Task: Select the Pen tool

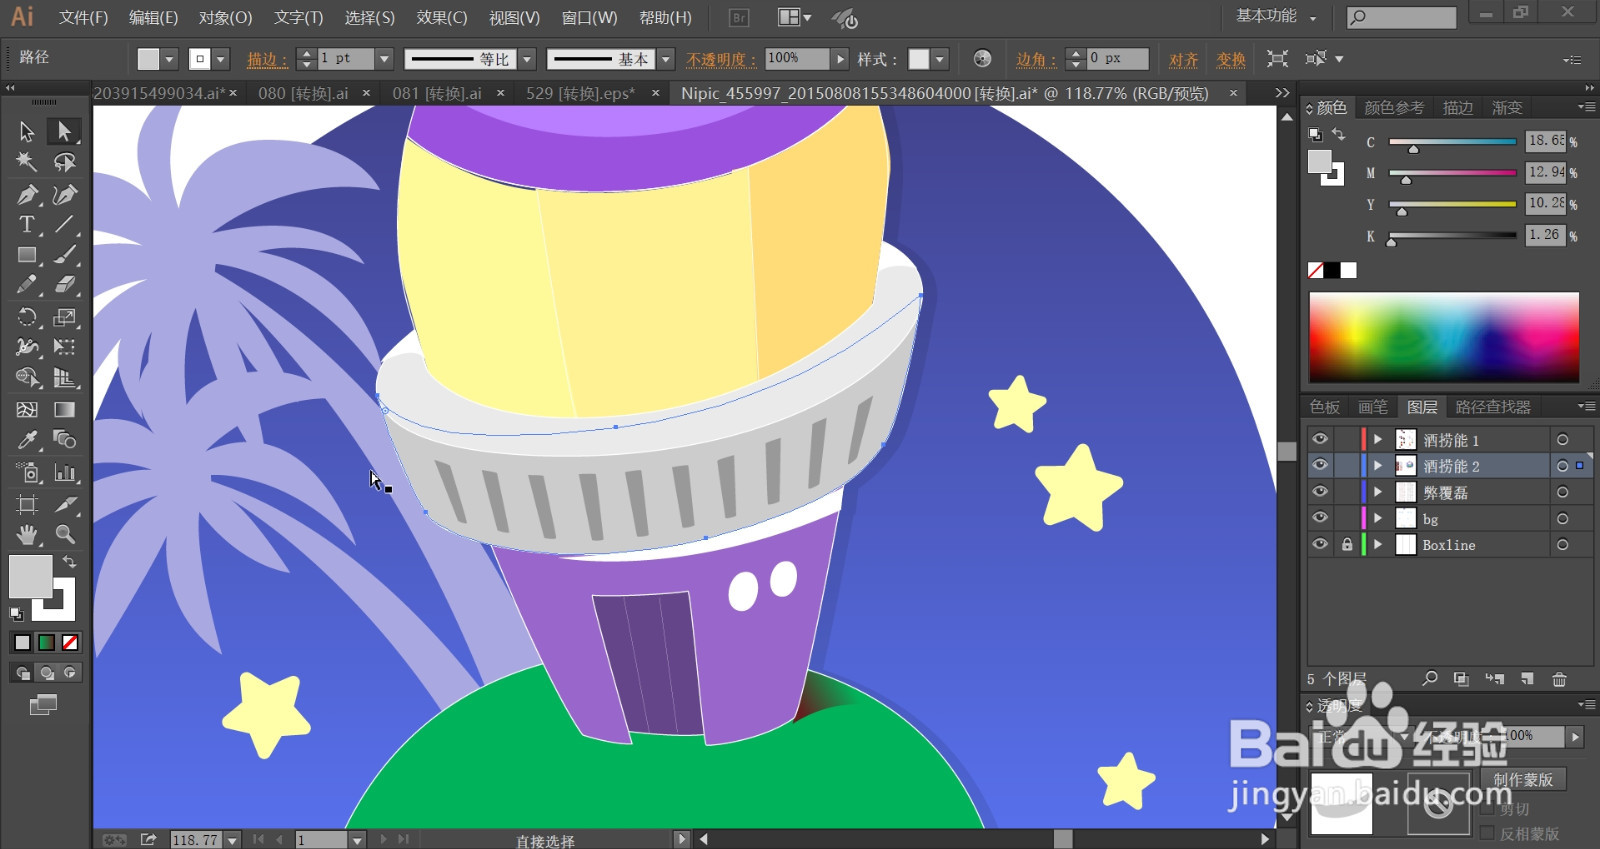Action: pyautogui.click(x=27, y=194)
